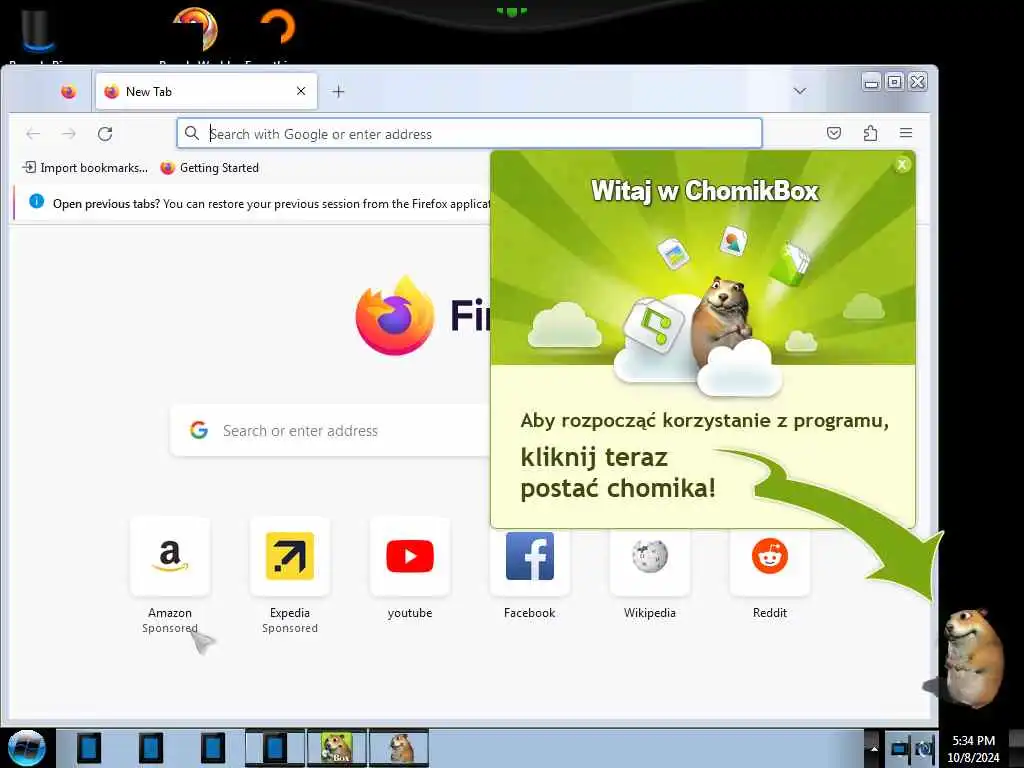Open a new tab with plus button
1024x768 pixels.
(338, 92)
